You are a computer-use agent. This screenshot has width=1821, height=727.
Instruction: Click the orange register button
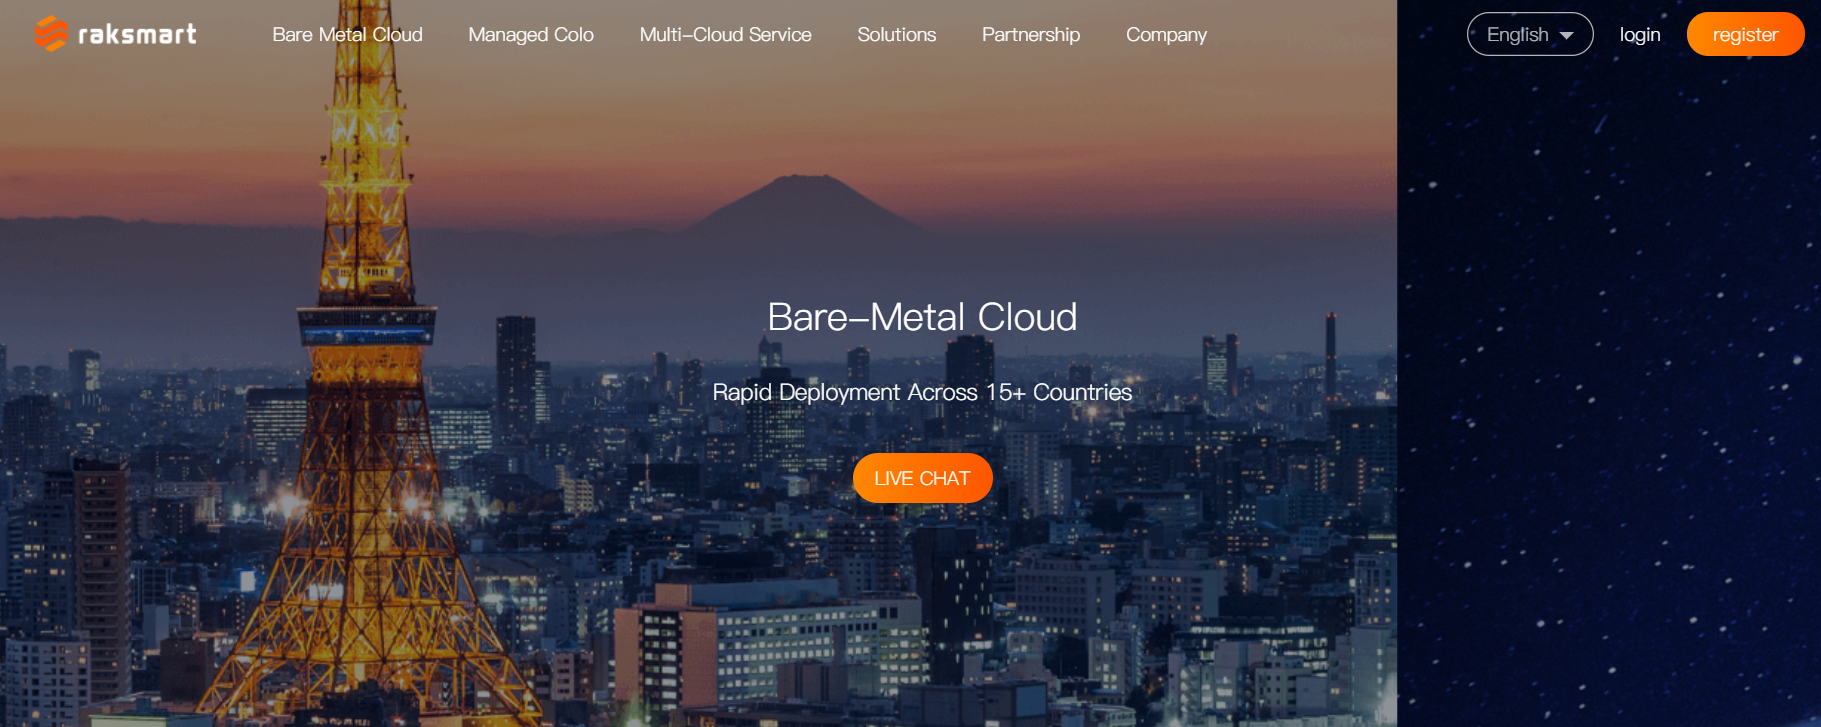[x=1745, y=34]
